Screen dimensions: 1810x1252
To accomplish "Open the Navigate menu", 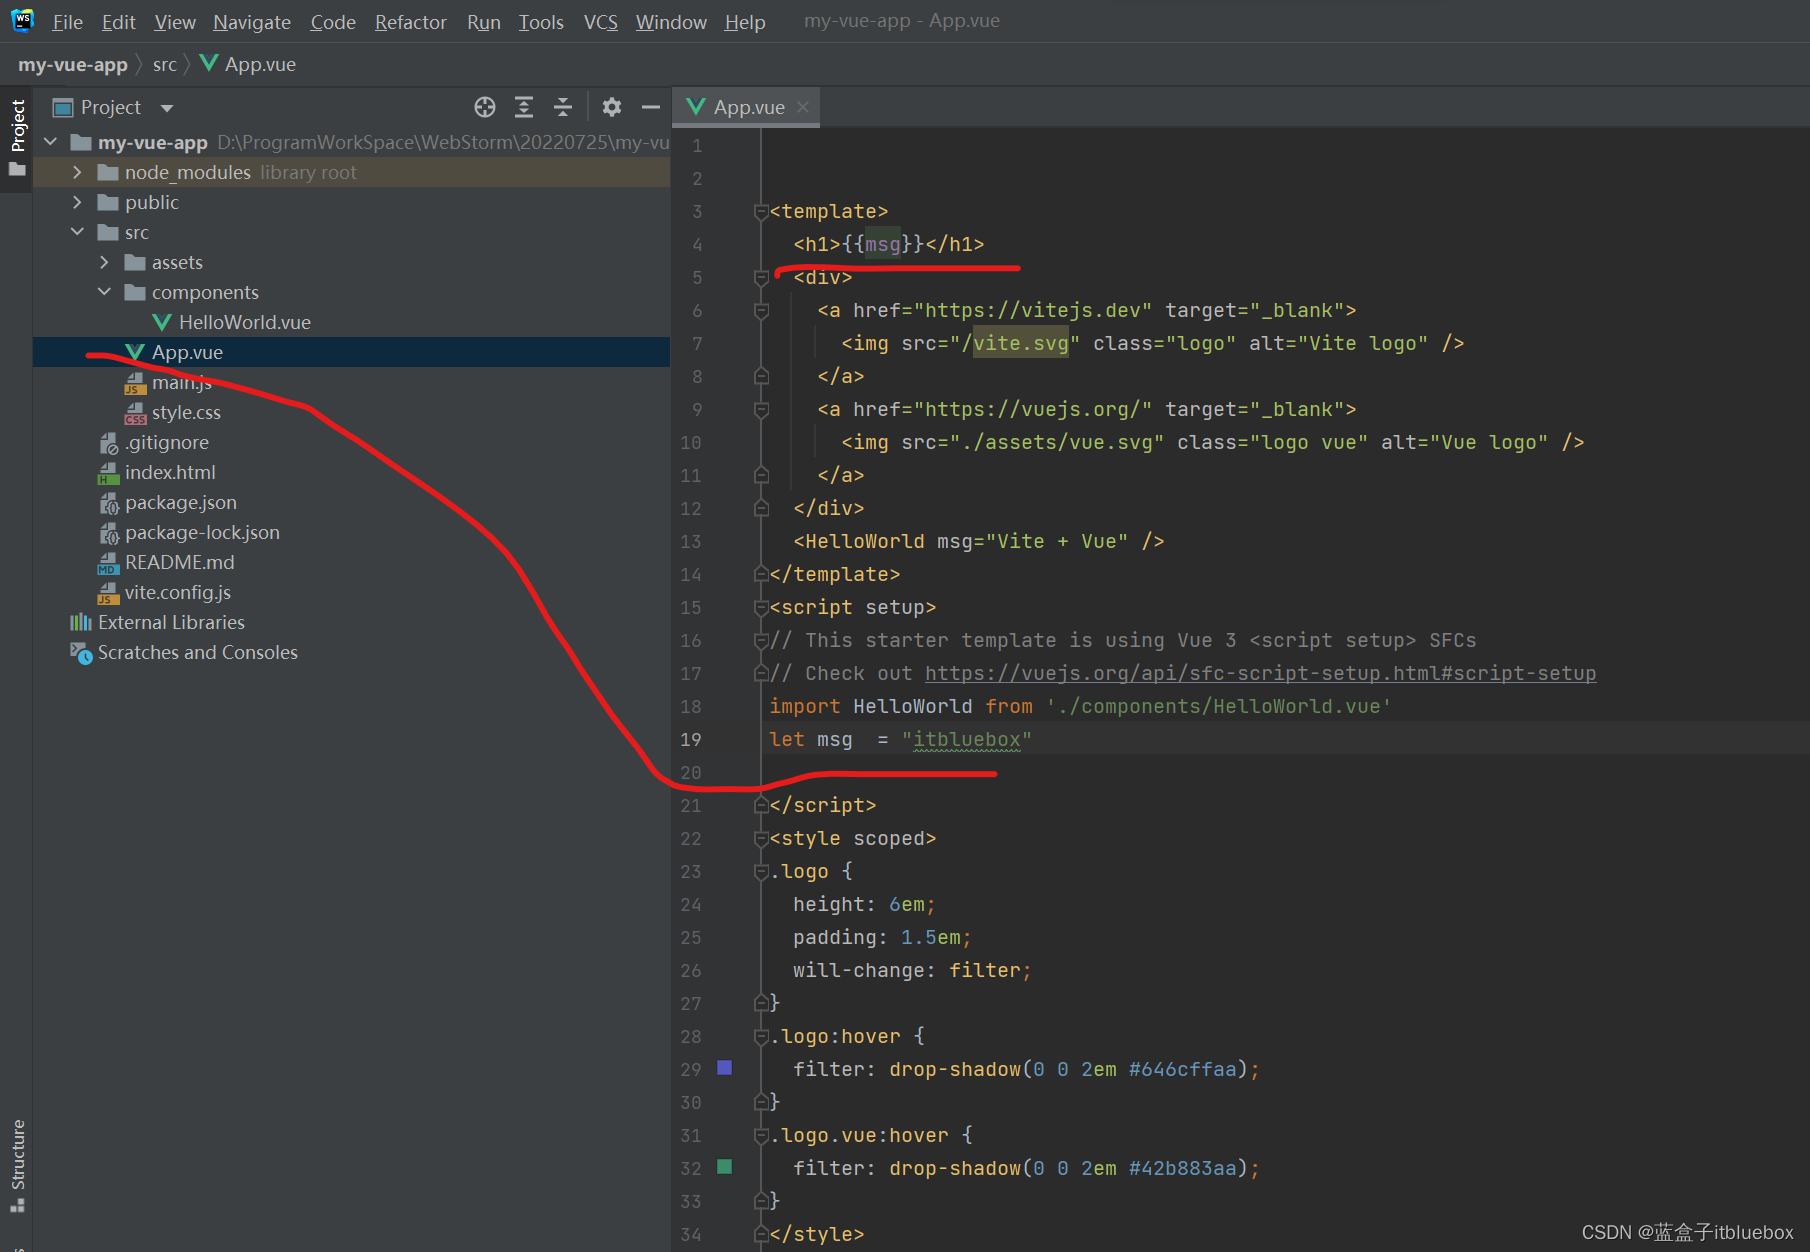I will click(252, 21).
